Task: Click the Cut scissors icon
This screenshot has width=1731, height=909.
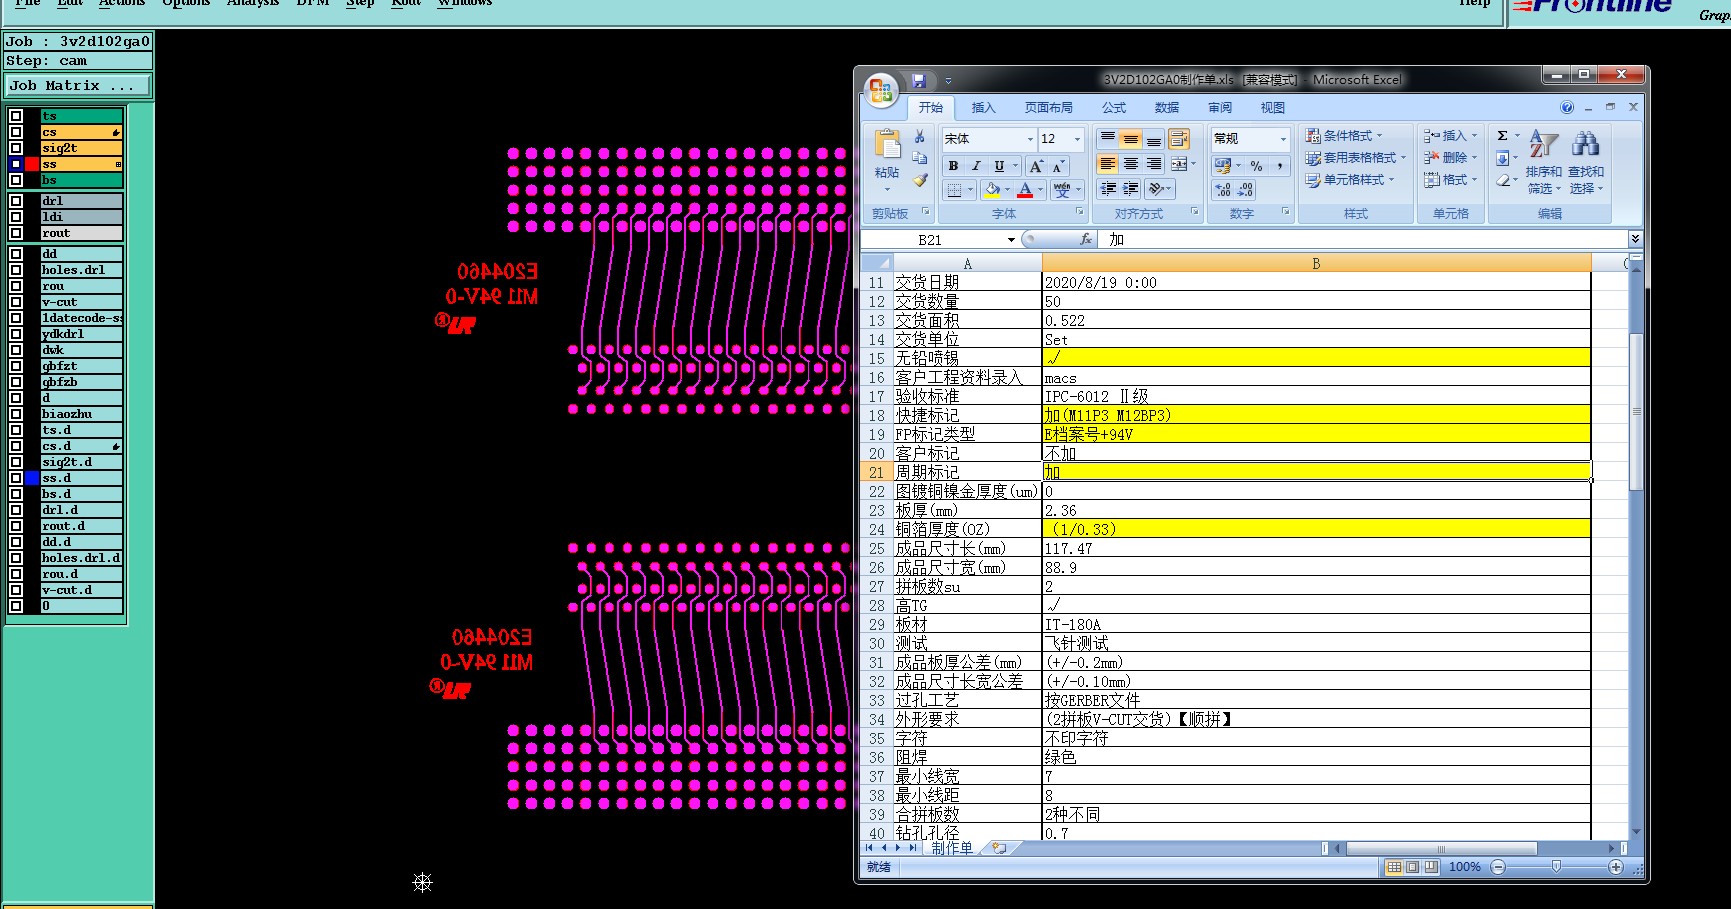Action: click(920, 137)
